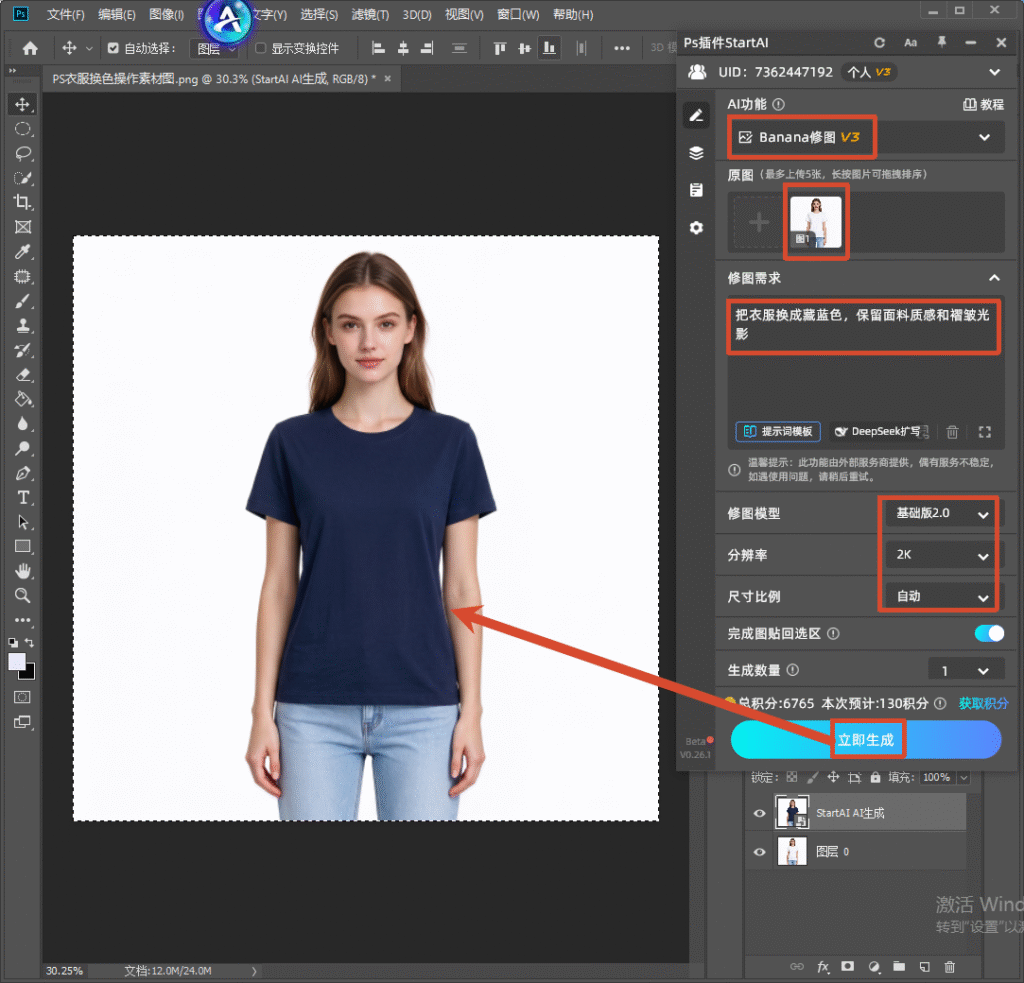Click the 立即生成 button
The height and width of the screenshot is (983, 1024).
tap(866, 740)
